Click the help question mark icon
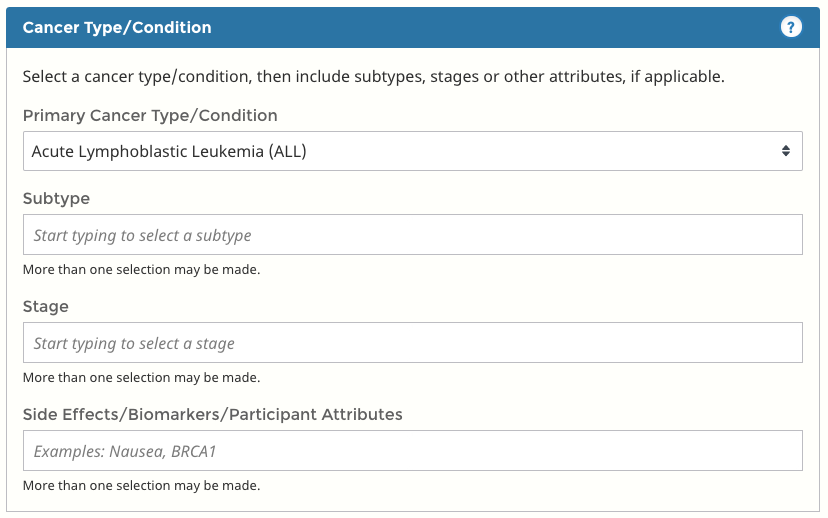Image resolution: width=828 pixels, height=518 pixels. pyautogui.click(x=791, y=28)
